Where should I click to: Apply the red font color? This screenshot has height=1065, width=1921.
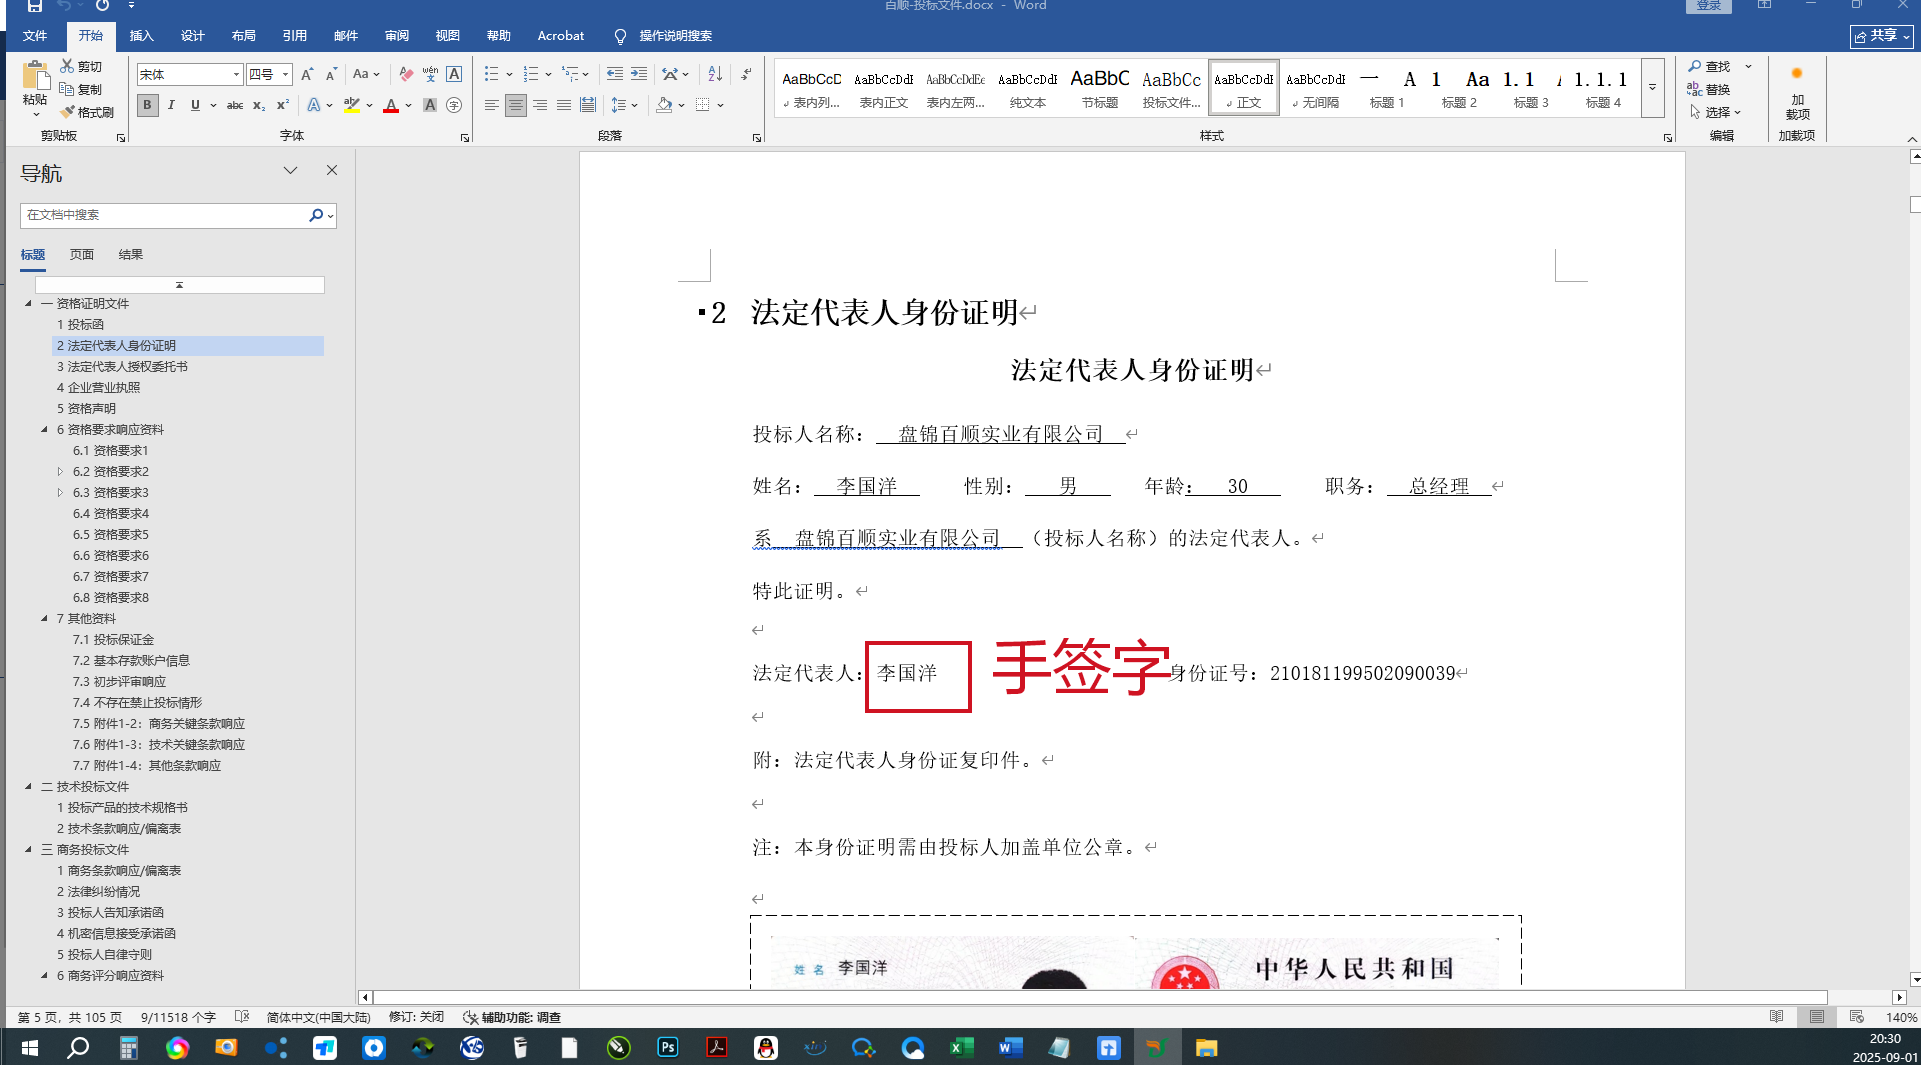tap(391, 105)
